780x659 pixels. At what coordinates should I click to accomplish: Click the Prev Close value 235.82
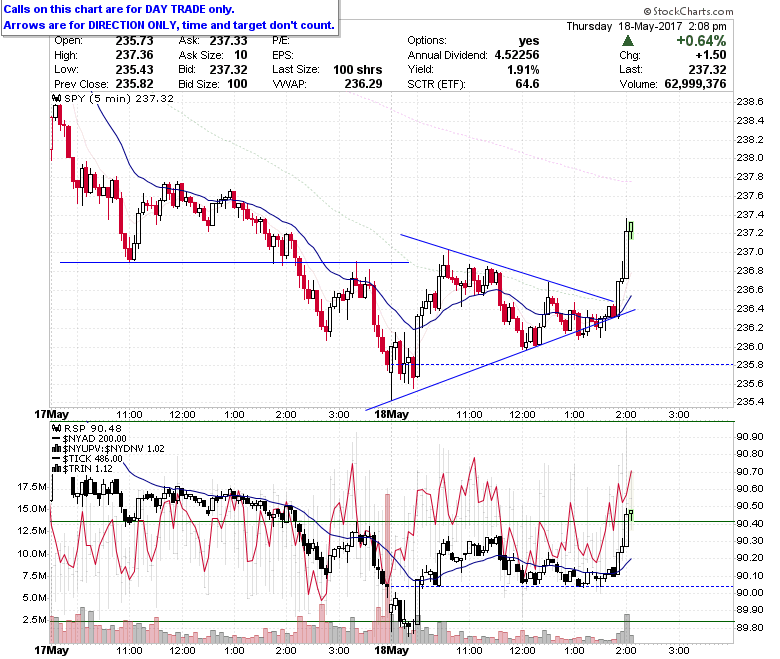pyautogui.click(x=134, y=84)
